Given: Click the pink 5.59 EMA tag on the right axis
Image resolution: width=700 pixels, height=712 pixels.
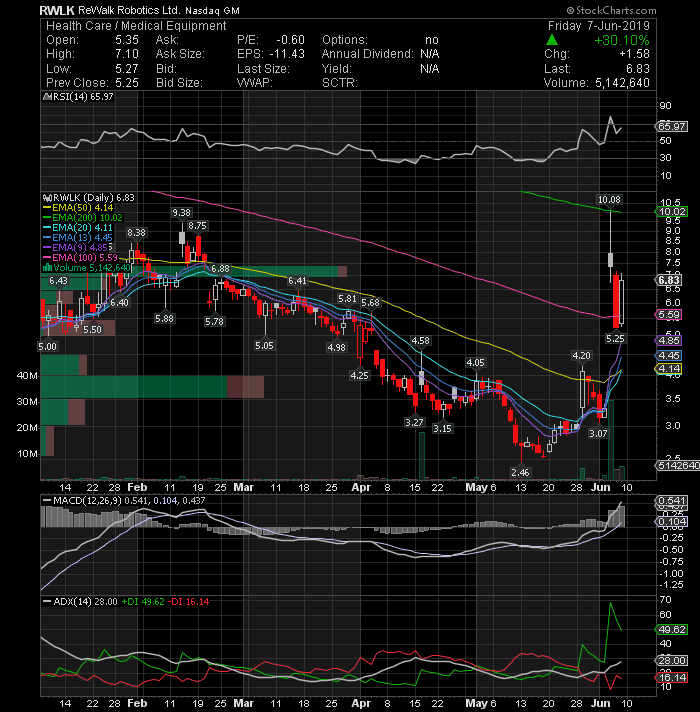Looking at the screenshot, I should coord(669,315).
